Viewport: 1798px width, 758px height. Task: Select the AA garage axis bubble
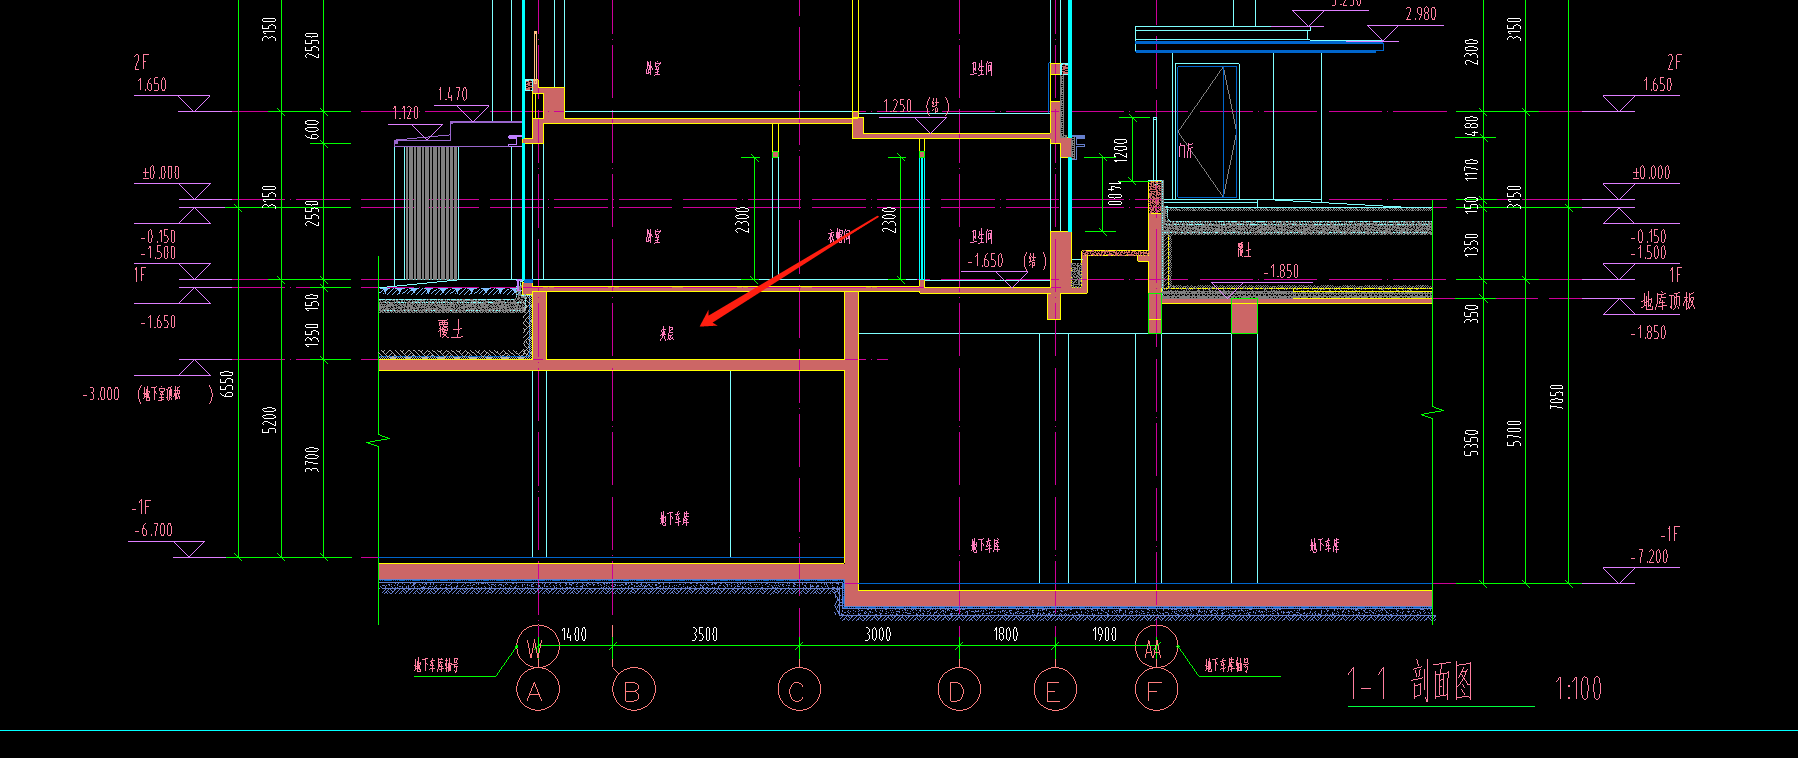pyautogui.click(x=1156, y=647)
